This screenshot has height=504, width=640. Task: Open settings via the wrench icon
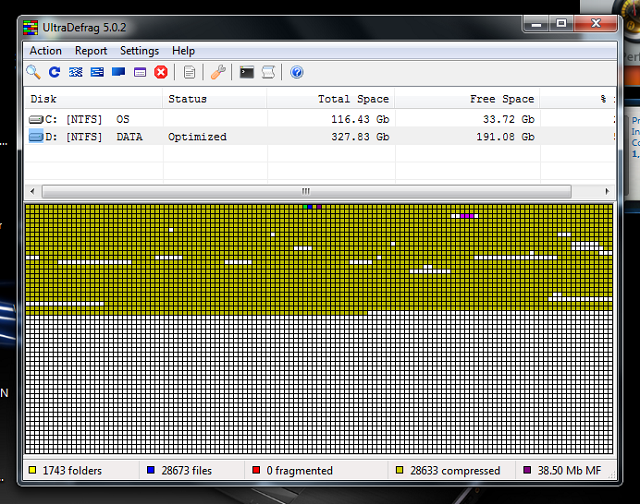218,72
